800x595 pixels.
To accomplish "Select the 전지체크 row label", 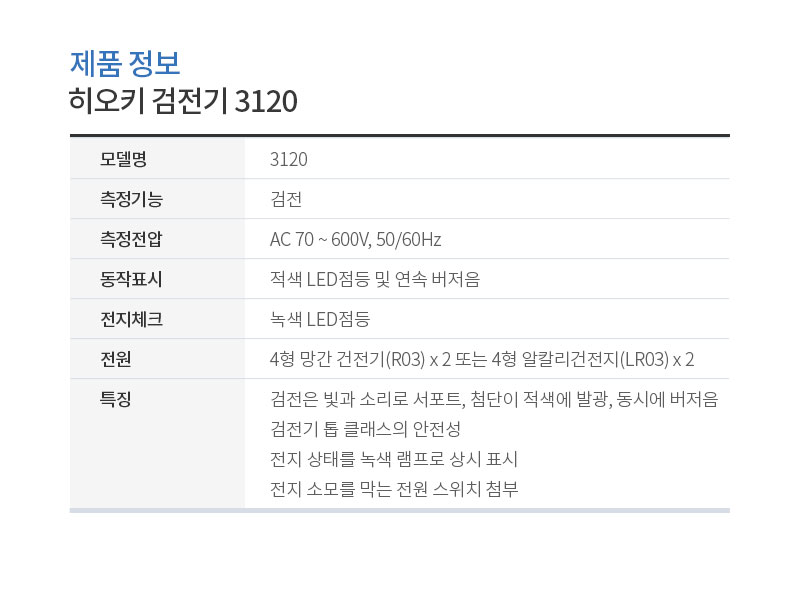I will click(x=132, y=319).
